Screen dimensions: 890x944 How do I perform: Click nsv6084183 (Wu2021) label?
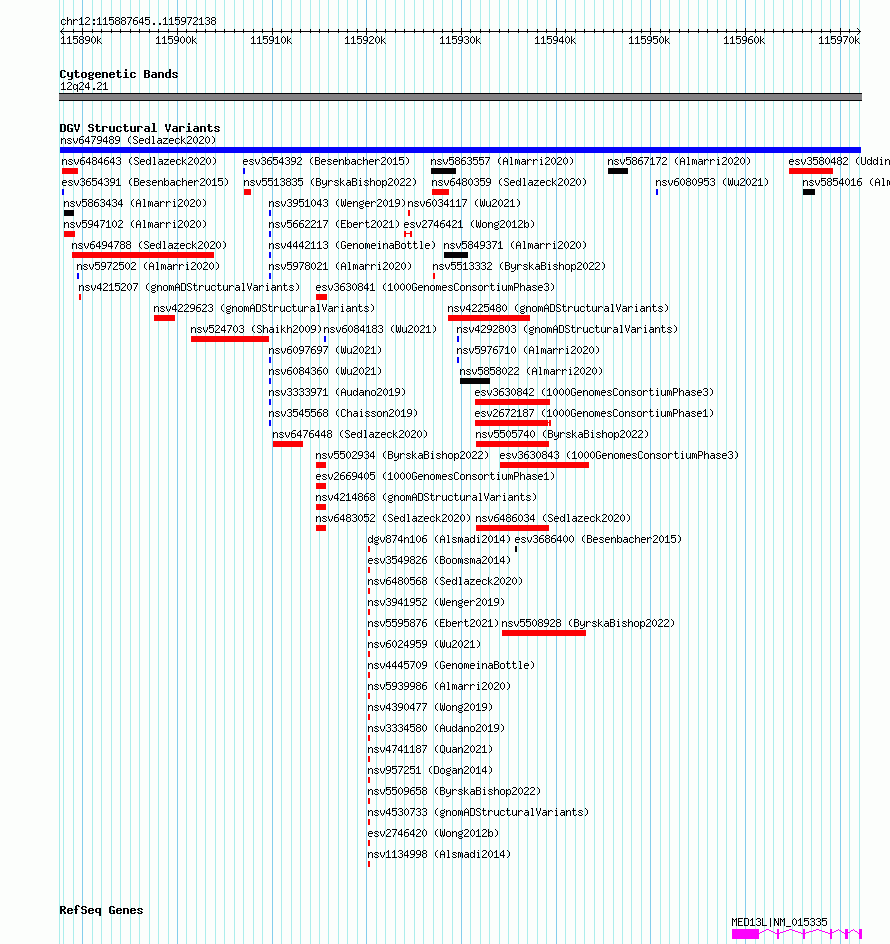pos(381,330)
